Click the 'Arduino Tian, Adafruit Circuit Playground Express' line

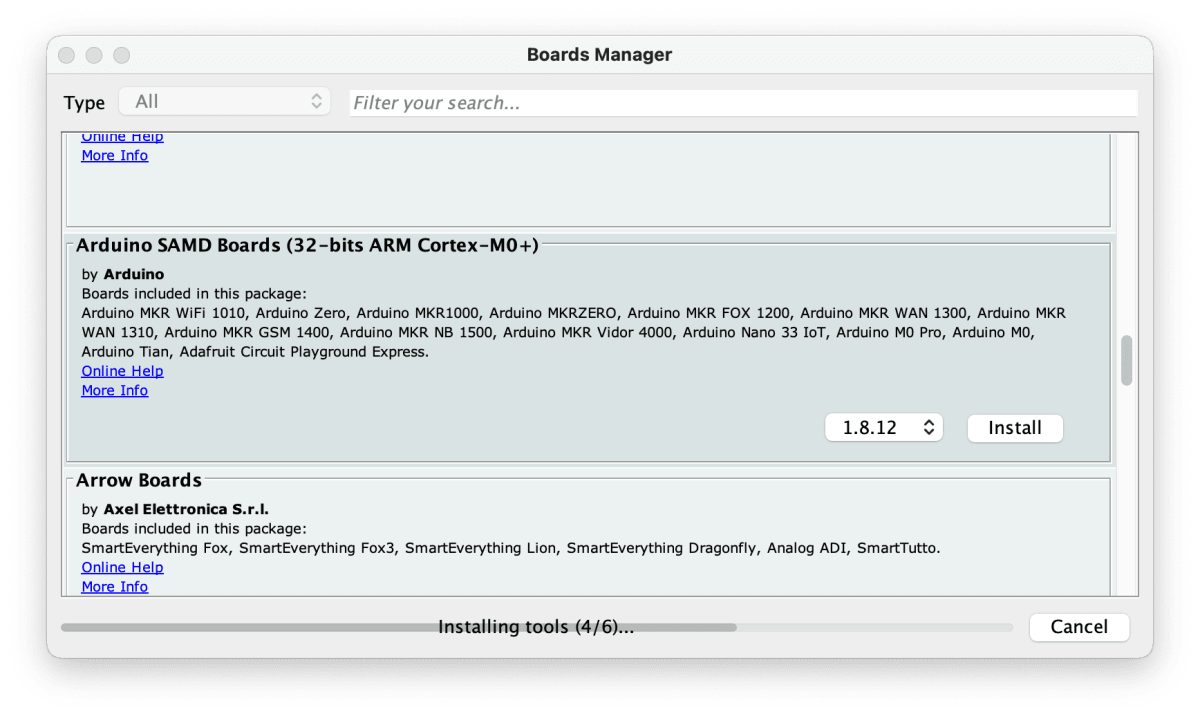tap(255, 352)
